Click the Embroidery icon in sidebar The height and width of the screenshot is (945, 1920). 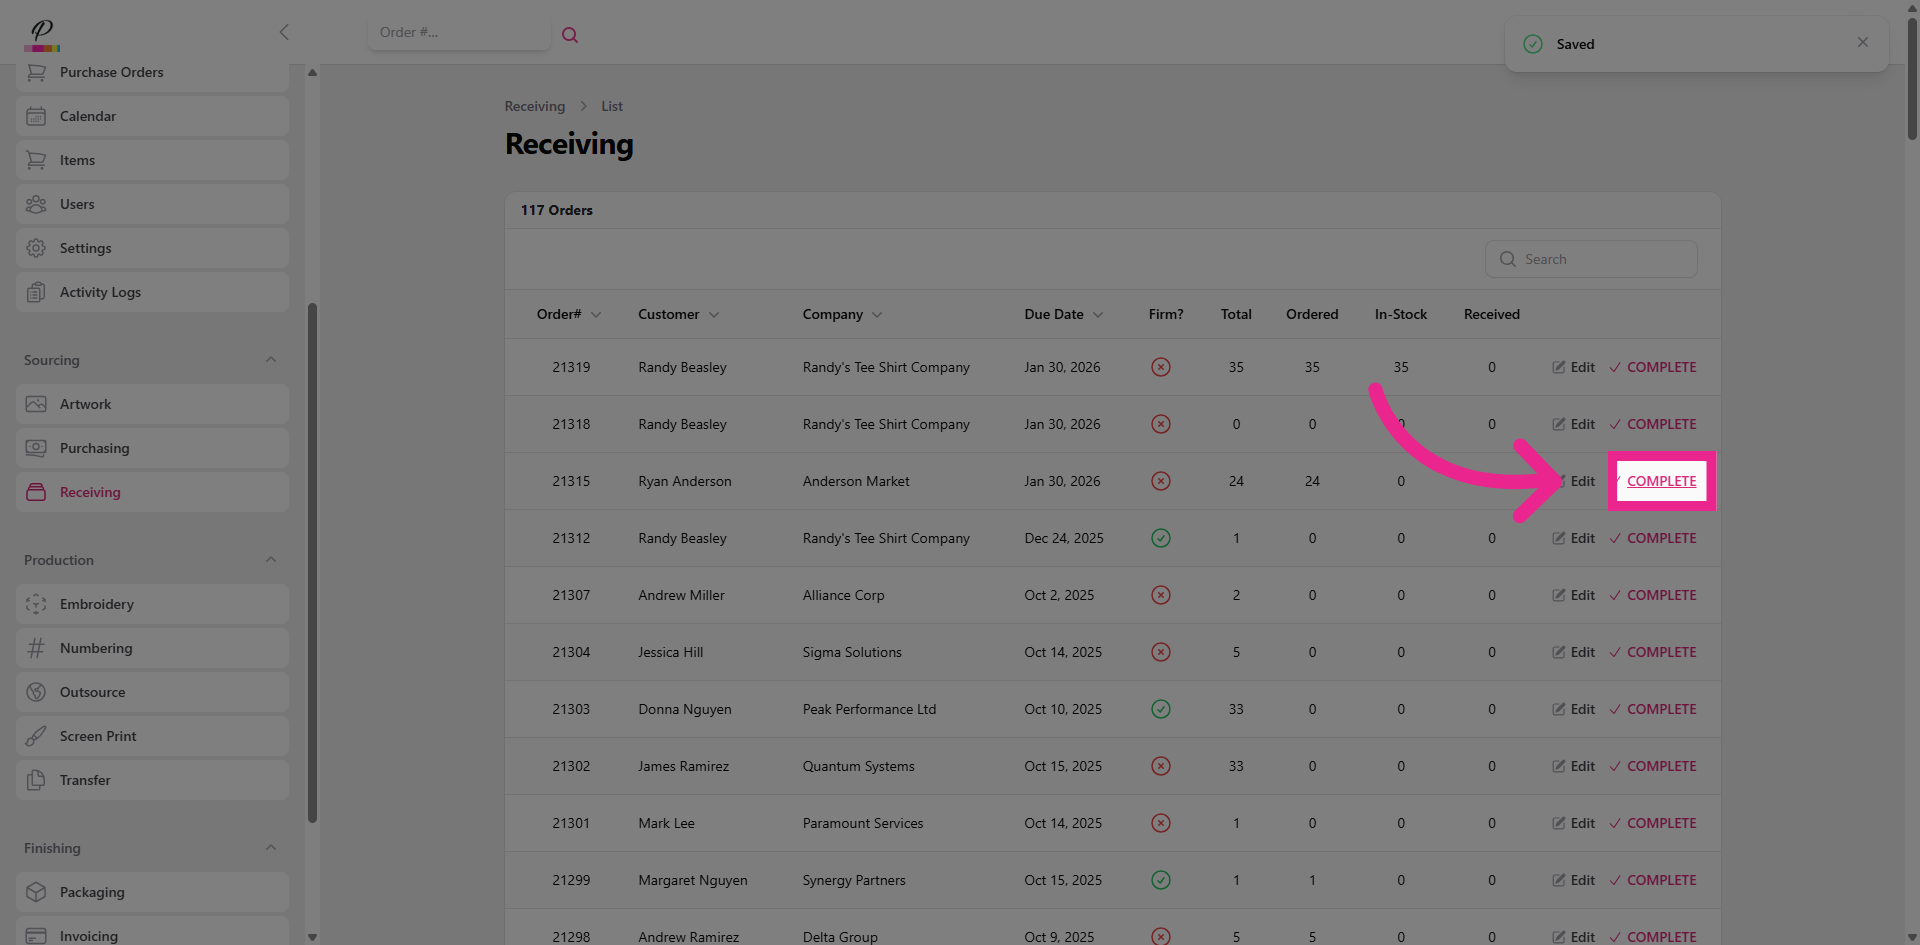pos(36,604)
